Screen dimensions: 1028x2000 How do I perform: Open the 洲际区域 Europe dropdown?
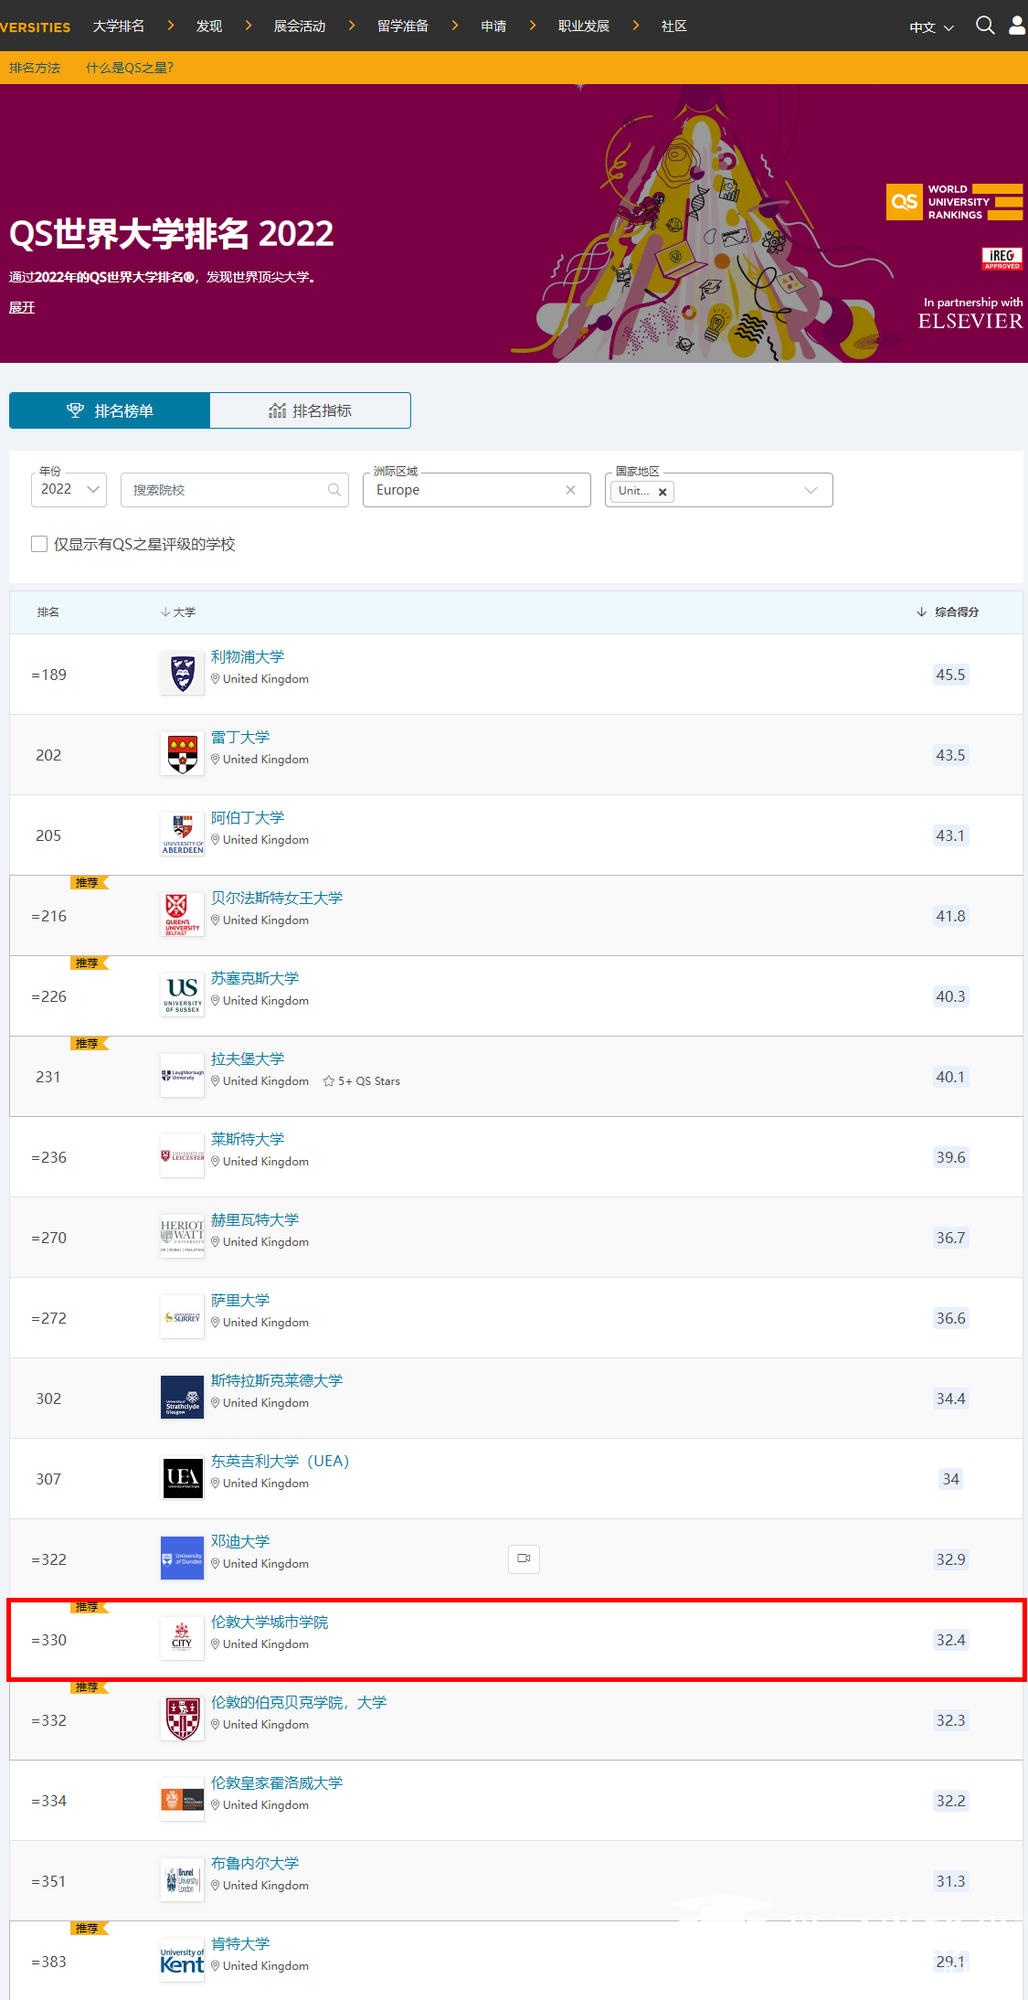(476, 490)
